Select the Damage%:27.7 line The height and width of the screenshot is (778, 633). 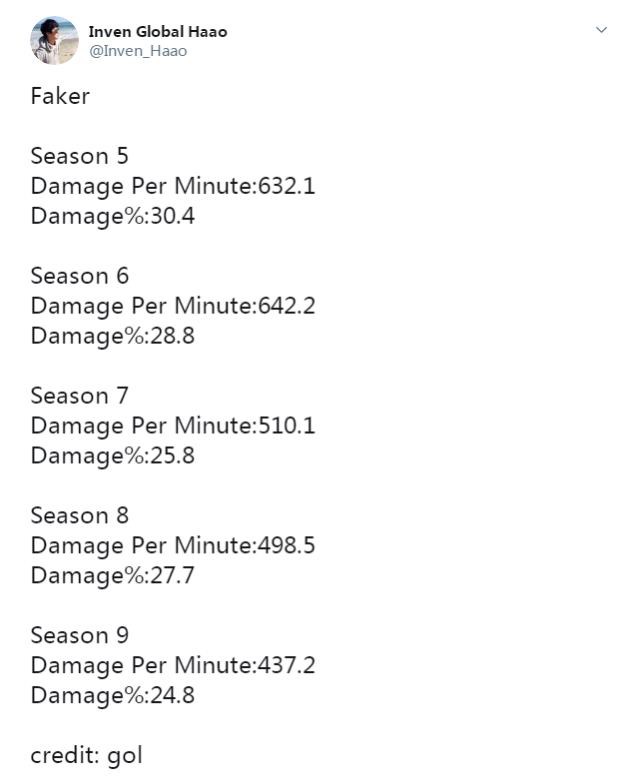[113, 576]
